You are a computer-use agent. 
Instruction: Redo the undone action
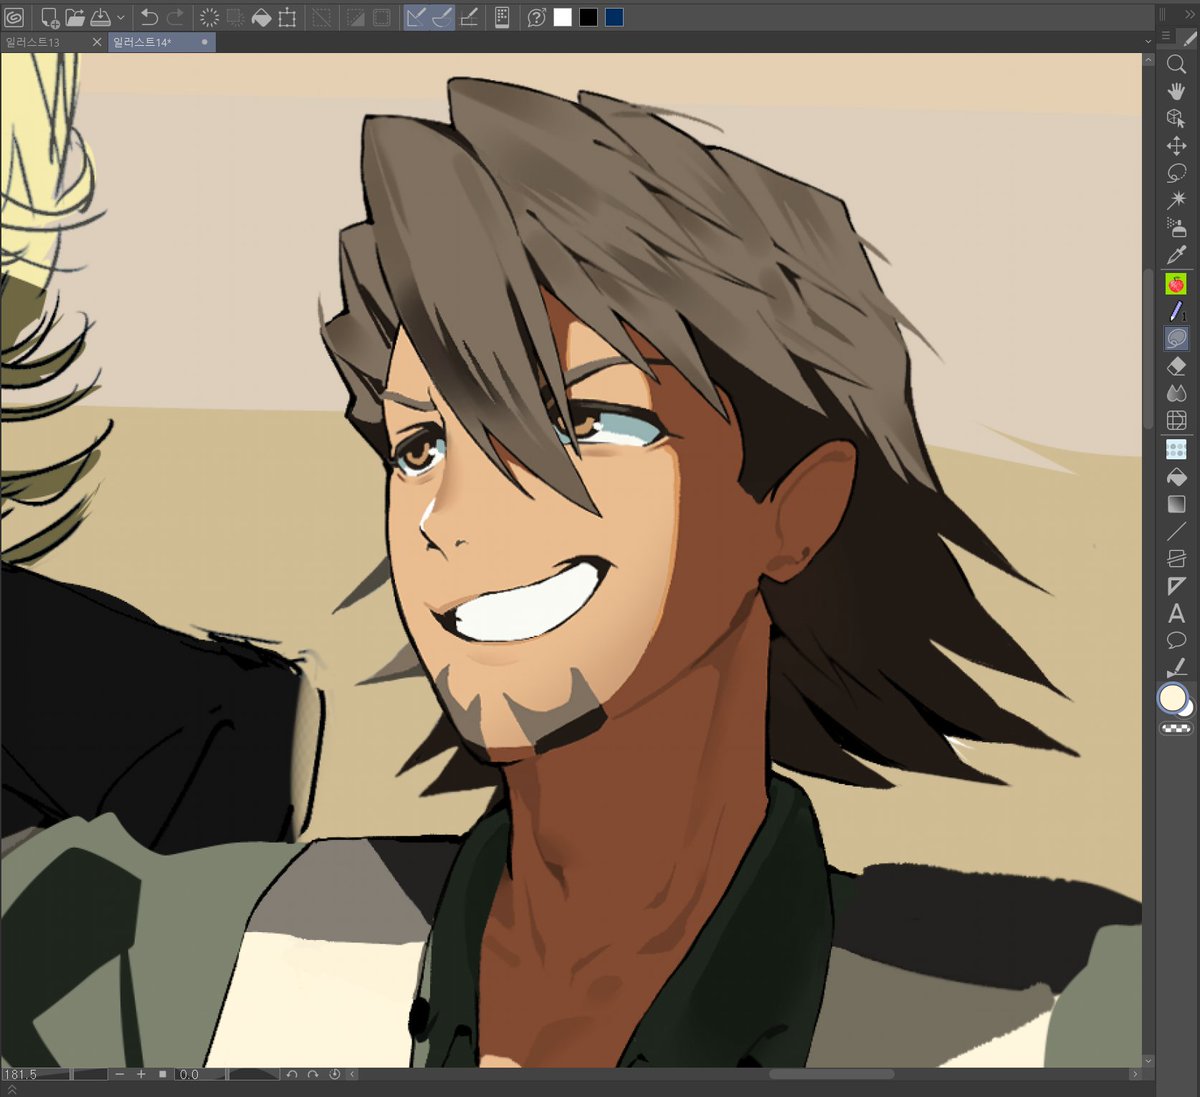[x=175, y=17]
